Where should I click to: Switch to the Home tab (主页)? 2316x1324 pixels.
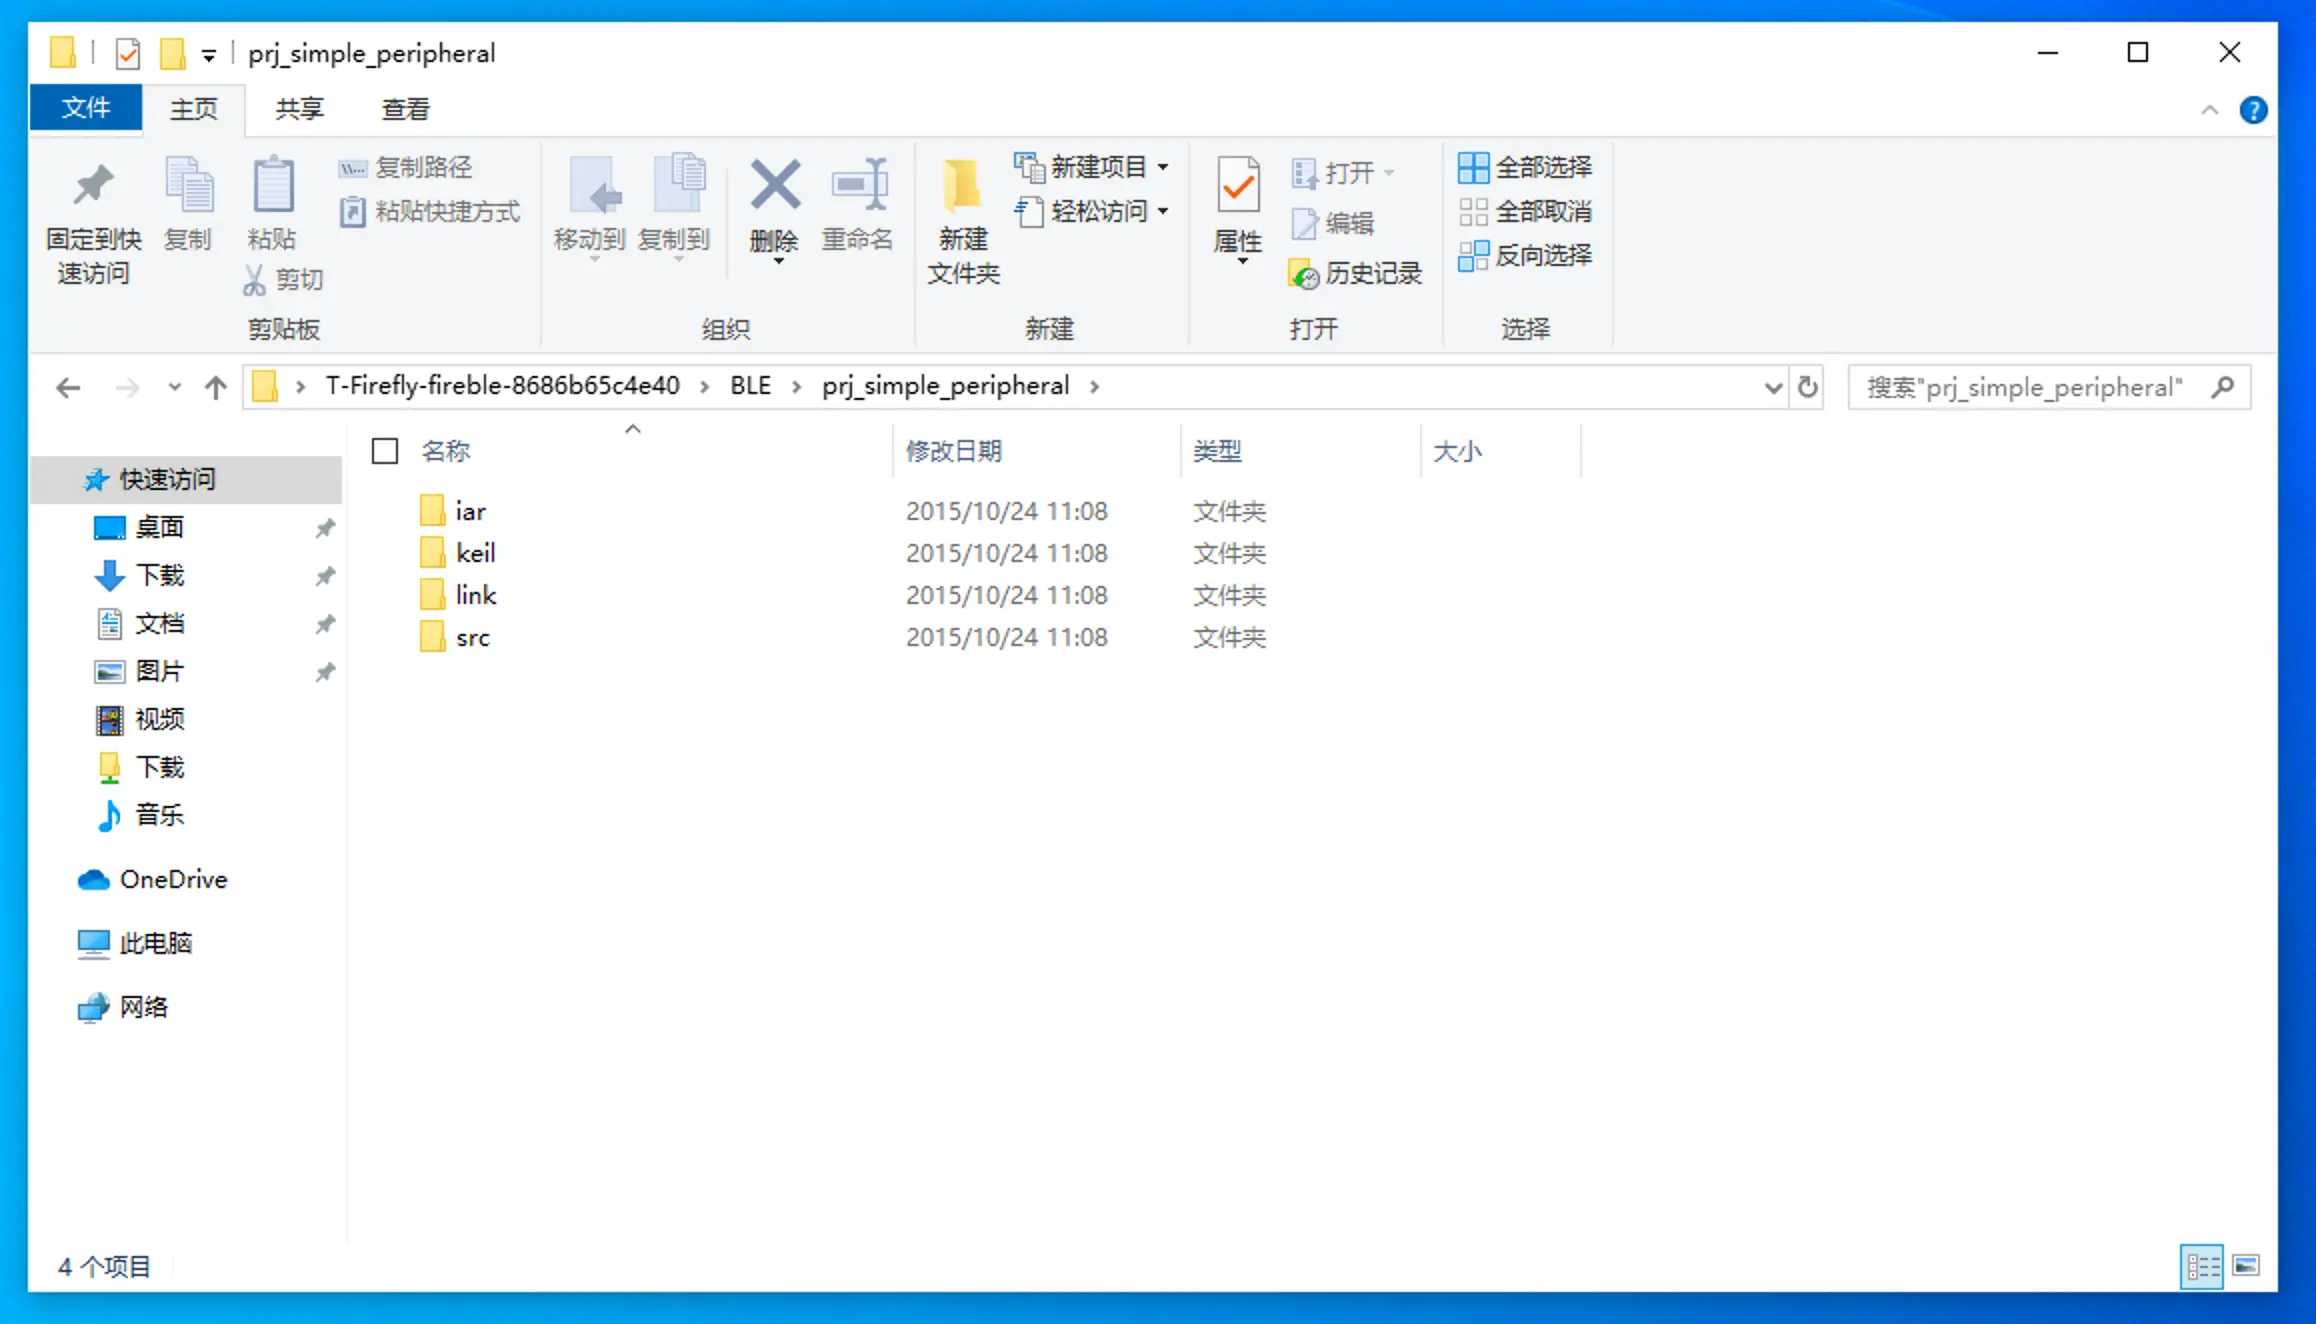[x=194, y=109]
